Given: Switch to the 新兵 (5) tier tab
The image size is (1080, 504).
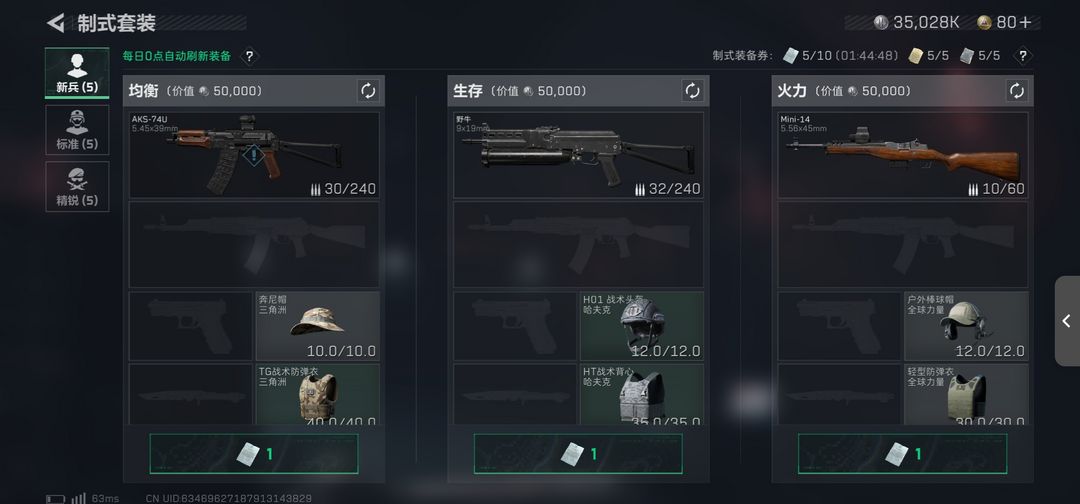Looking at the screenshot, I should (x=77, y=73).
